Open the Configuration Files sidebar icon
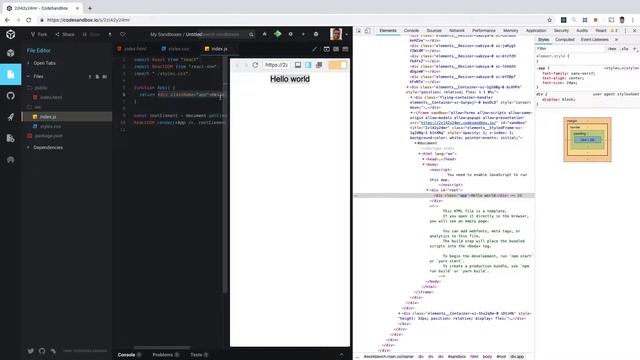The height and width of the screenshot is (360, 640). [11, 138]
